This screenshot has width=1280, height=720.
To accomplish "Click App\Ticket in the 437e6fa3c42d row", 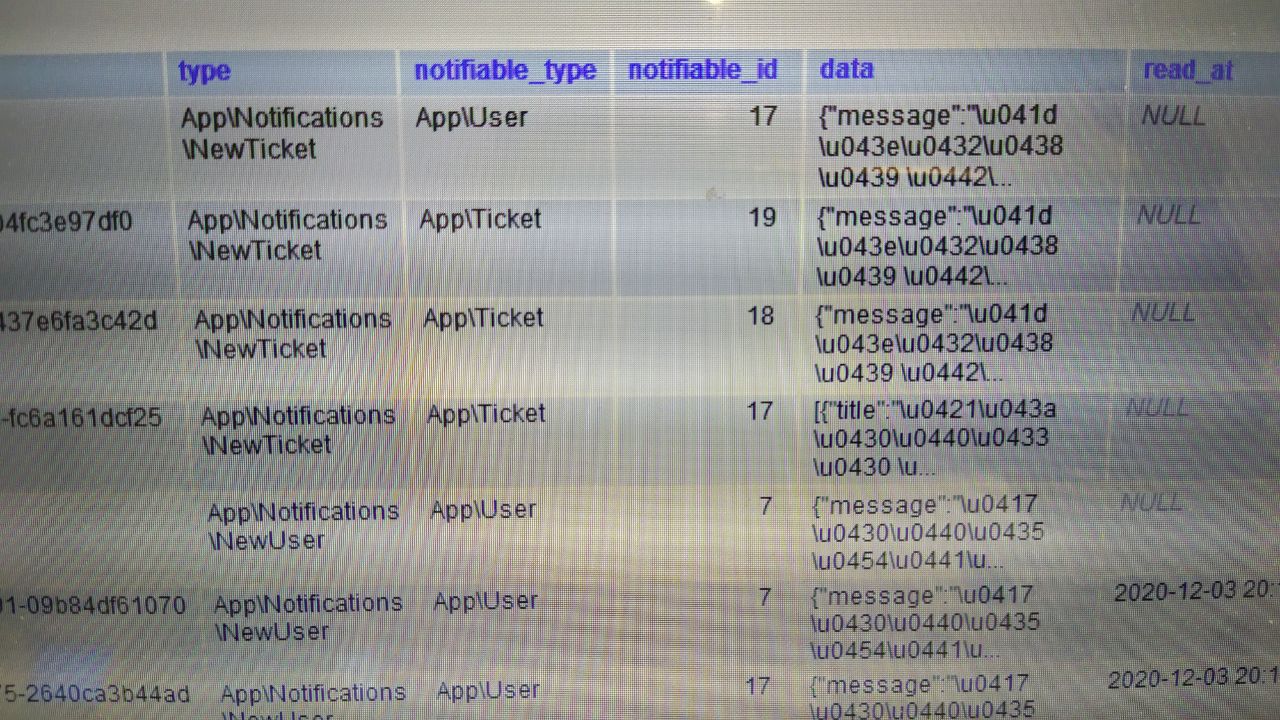I will point(483,318).
